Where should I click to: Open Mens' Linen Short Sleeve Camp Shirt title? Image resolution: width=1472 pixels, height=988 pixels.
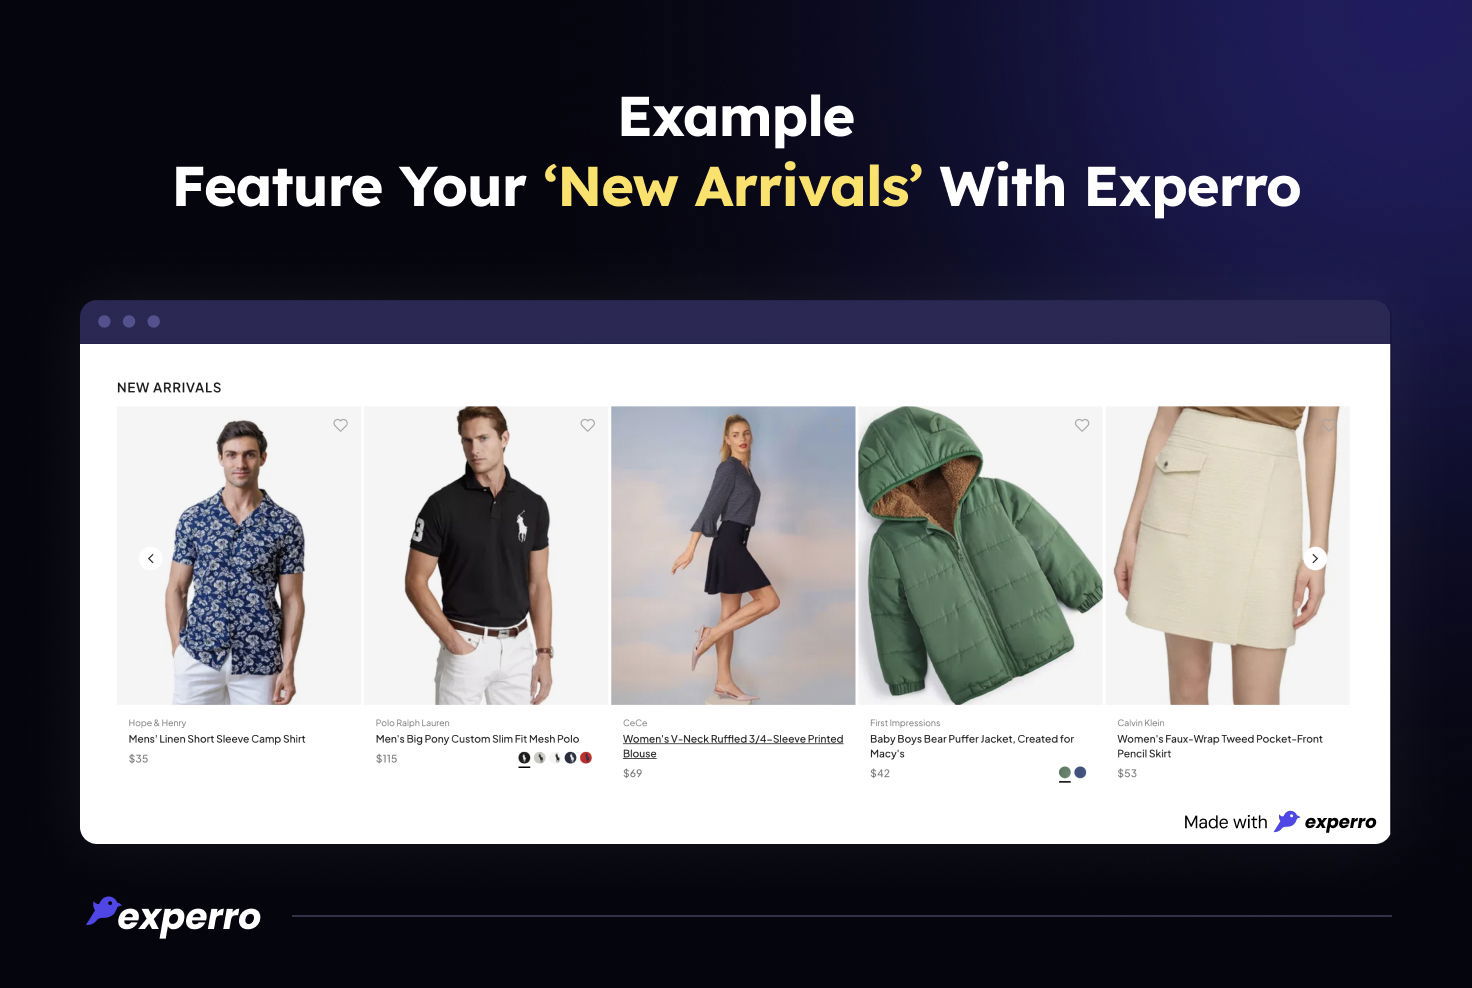click(x=217, y=739)
